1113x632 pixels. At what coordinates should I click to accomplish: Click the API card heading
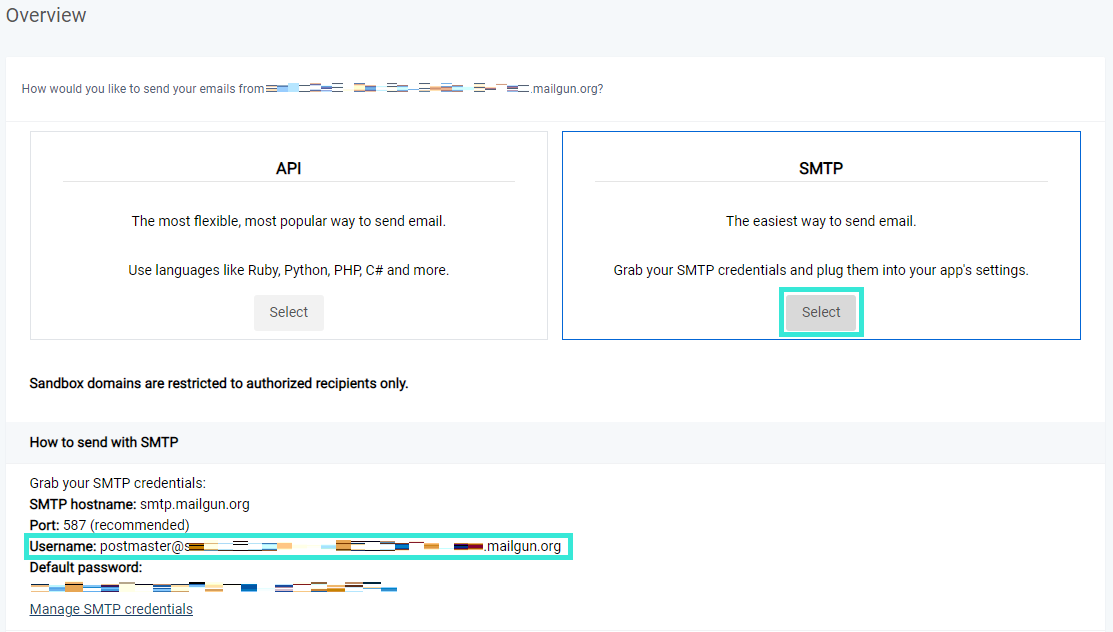point(288,168)
